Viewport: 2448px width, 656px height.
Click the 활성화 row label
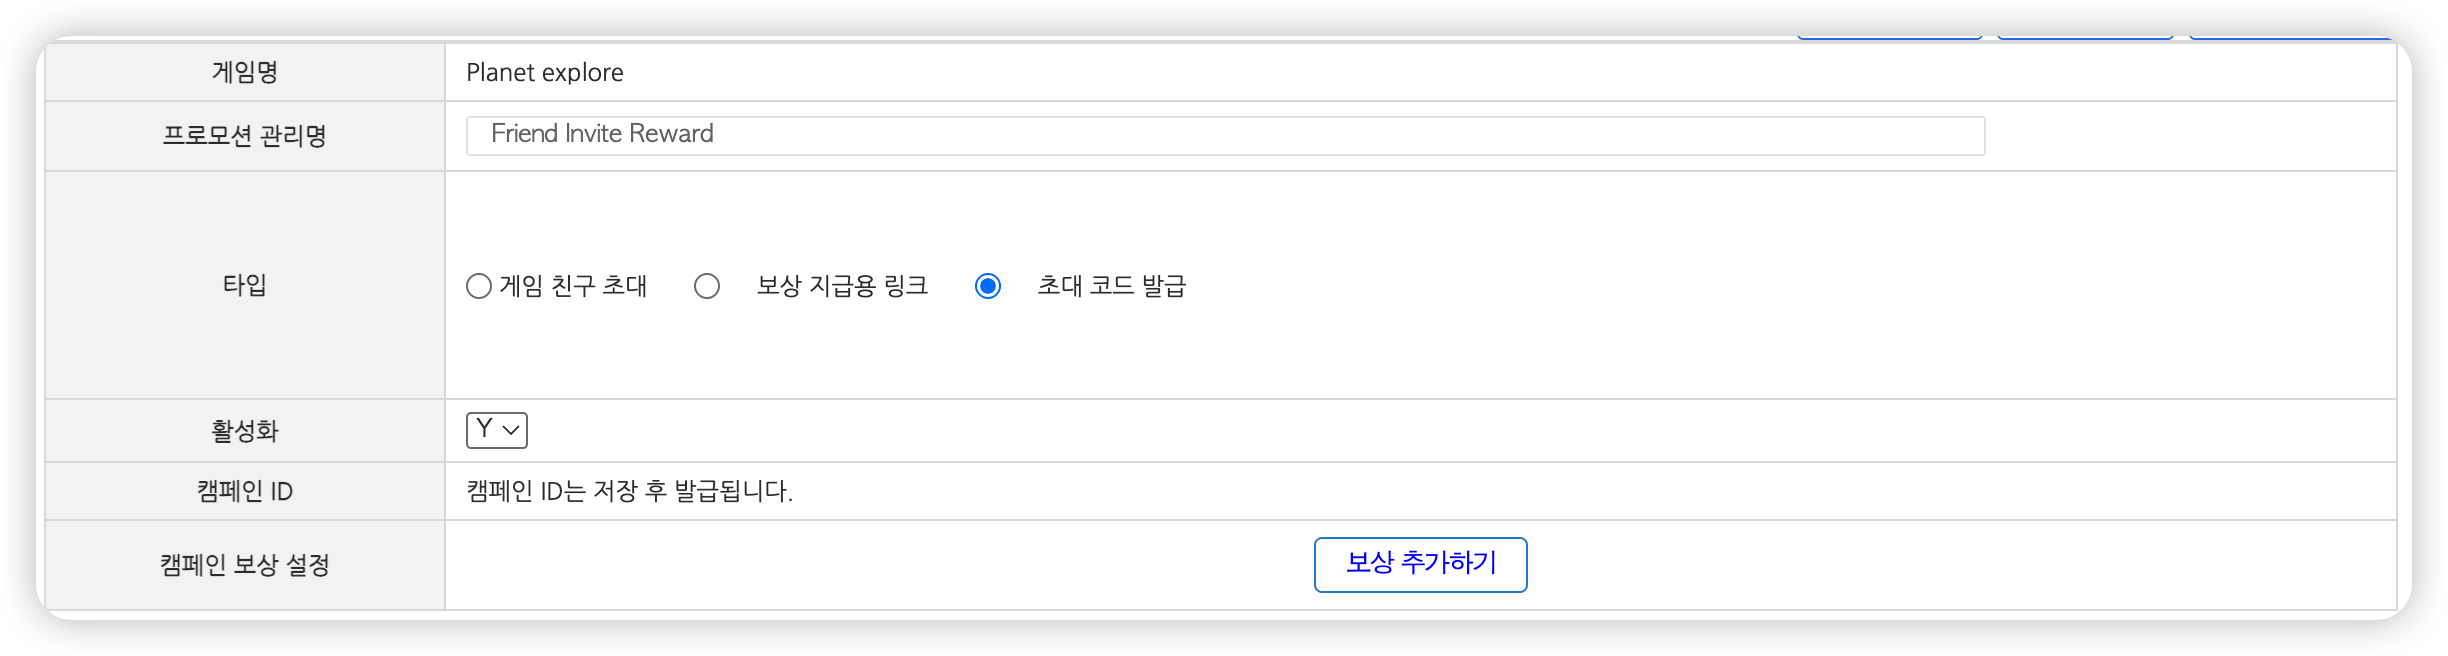(x=245, y=431)
